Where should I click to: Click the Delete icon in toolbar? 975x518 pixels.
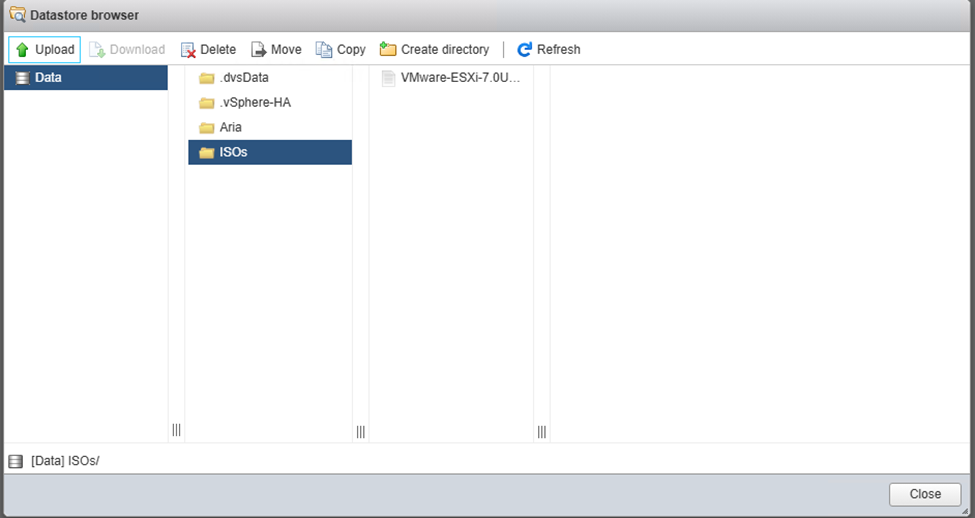pyautogui.click(x=188, y=50)
